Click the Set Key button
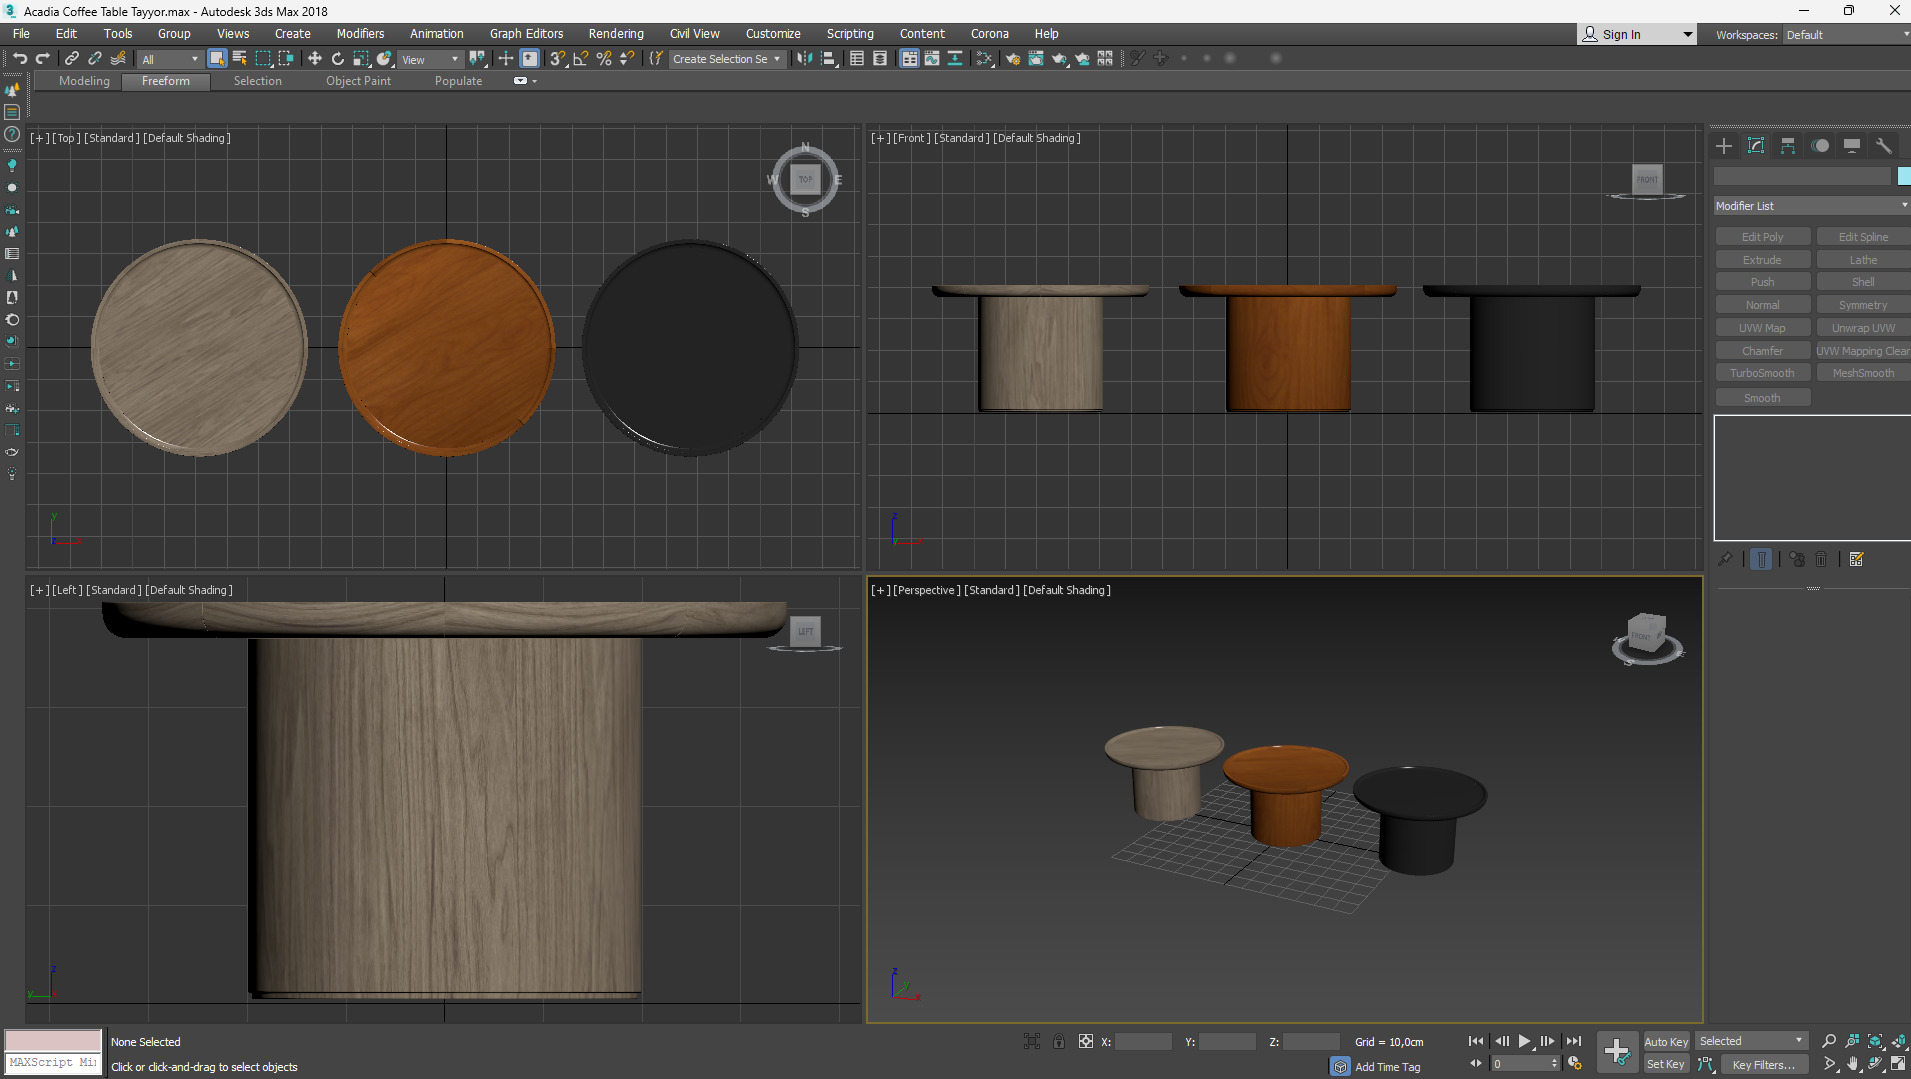 click(x=1666, y=1064)
